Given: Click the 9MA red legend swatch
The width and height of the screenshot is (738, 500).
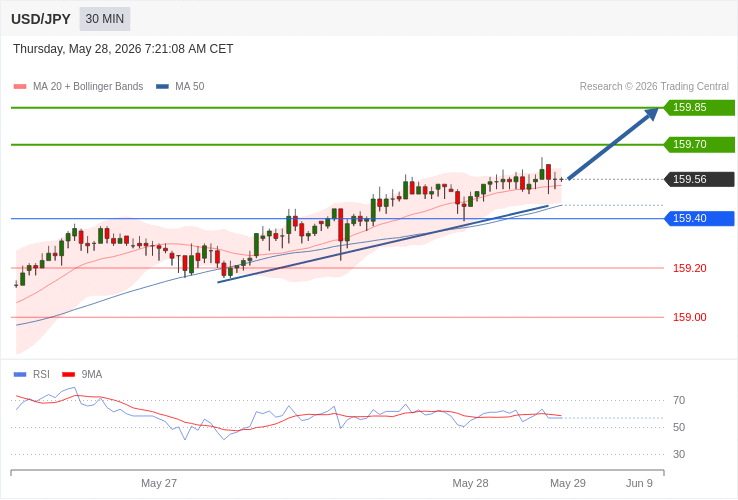Looking at the screenshot, I should [x=69, y=375].
